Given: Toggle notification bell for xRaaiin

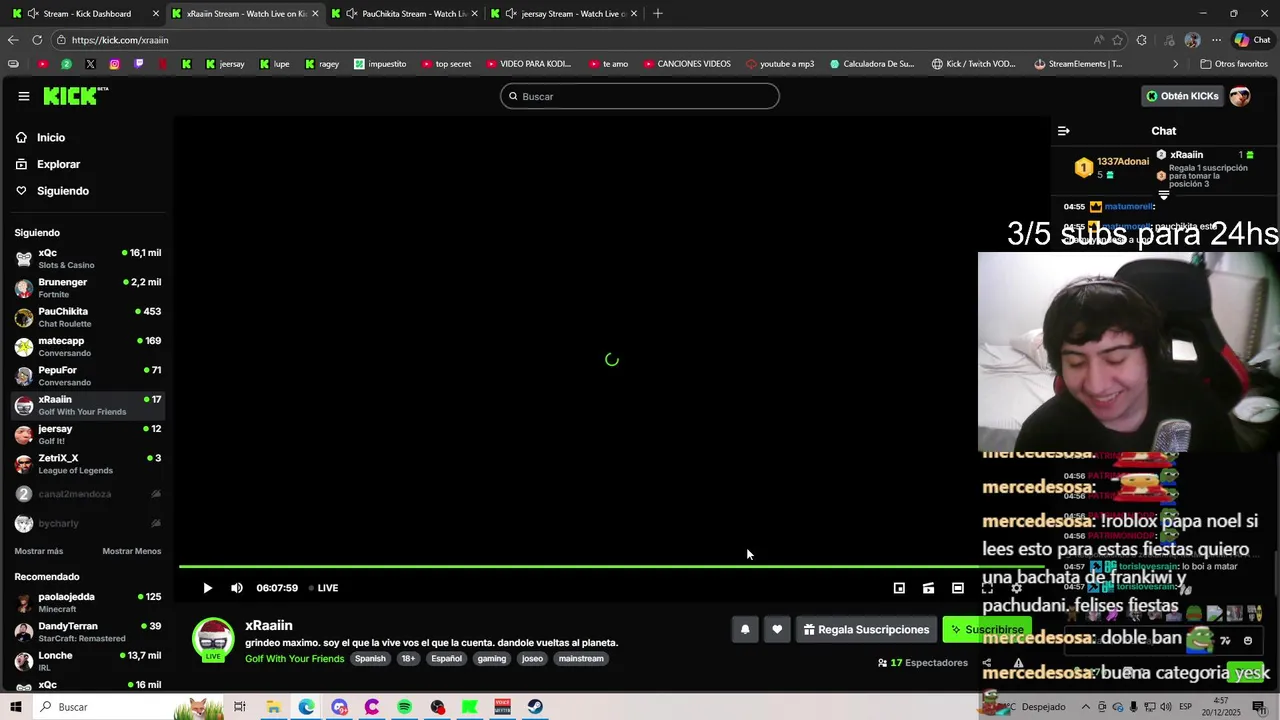Looking at the screenshot, I should tap(745, 629).
